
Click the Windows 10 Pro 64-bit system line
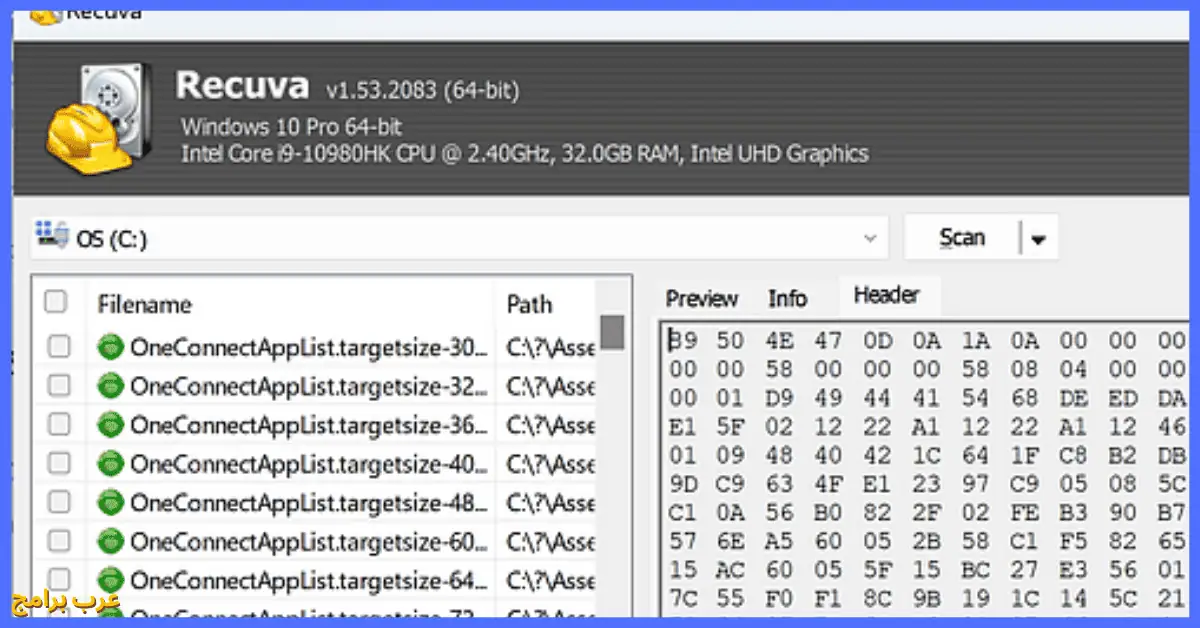[292, 127]
